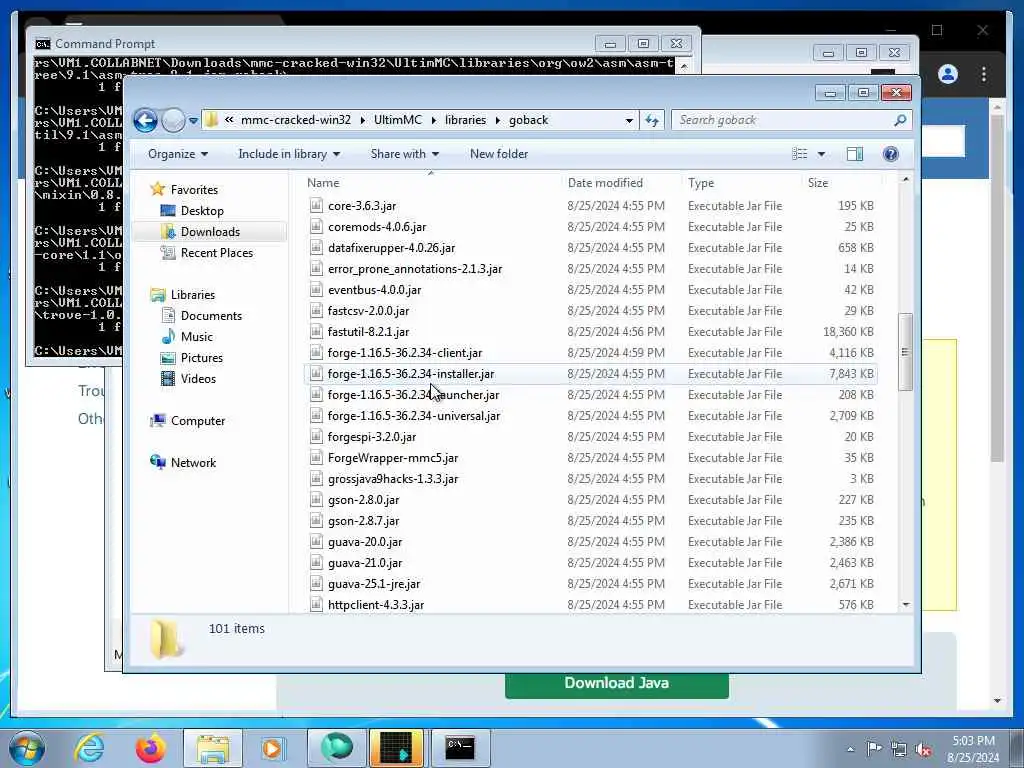Launch Internet Explorer from taskbar

89,748
